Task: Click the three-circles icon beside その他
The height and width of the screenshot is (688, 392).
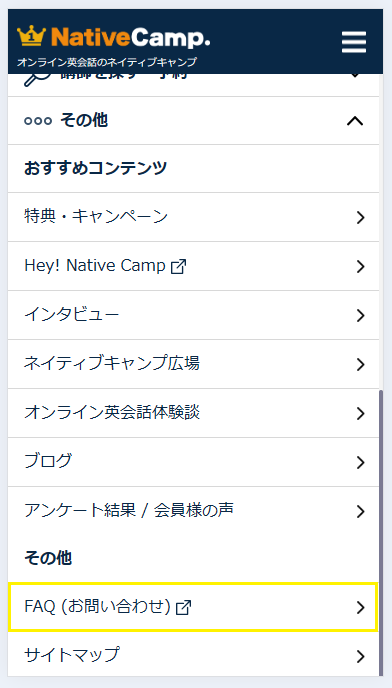Action: coord(38,121)
